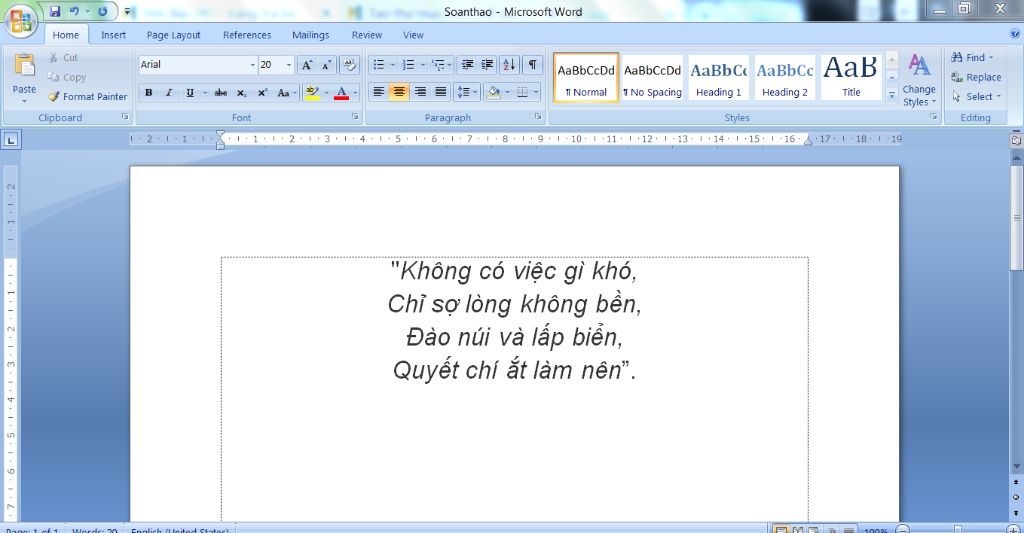
Task: Click the Word Help question mark
Action: tap(1015, 34)
